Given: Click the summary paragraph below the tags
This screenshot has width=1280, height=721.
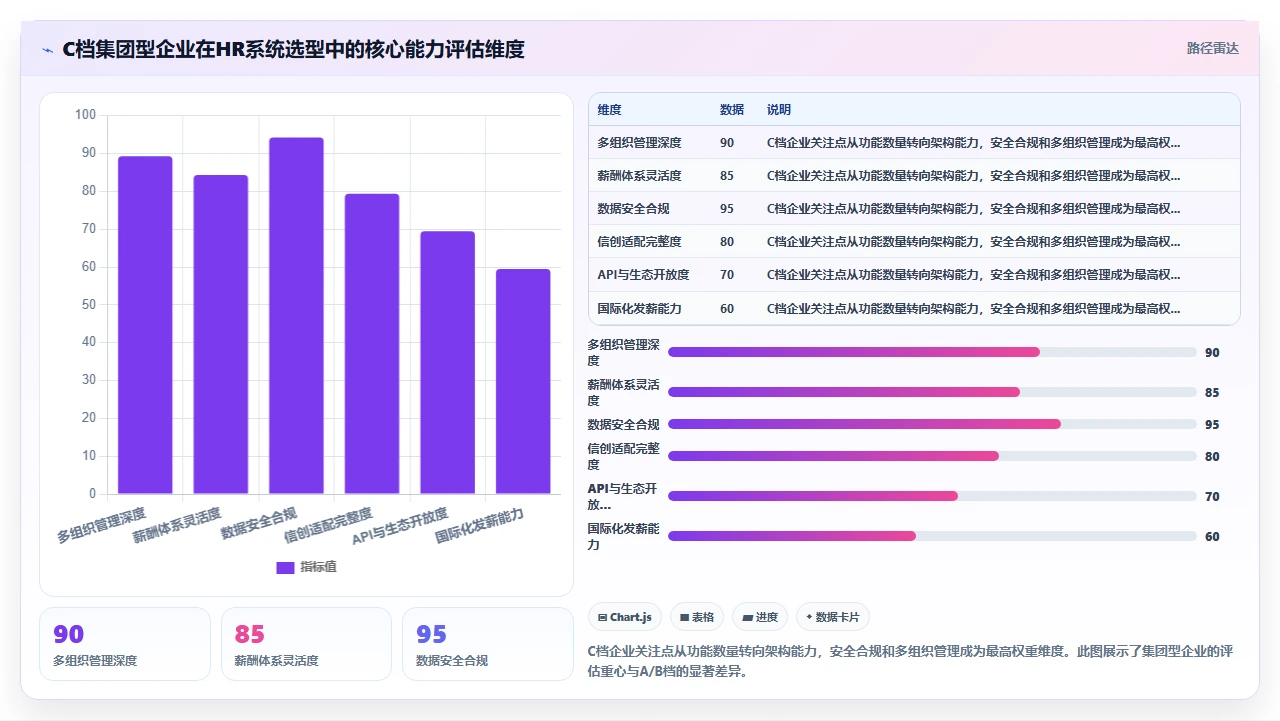Looking at the screenshot, I should tap(909, 661).
